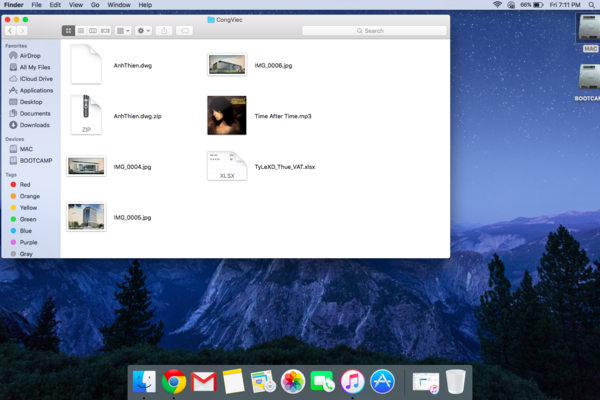600x400 pixels.
Task: Switch to icon view in Finder toolbar
Action: pos(68,31)
